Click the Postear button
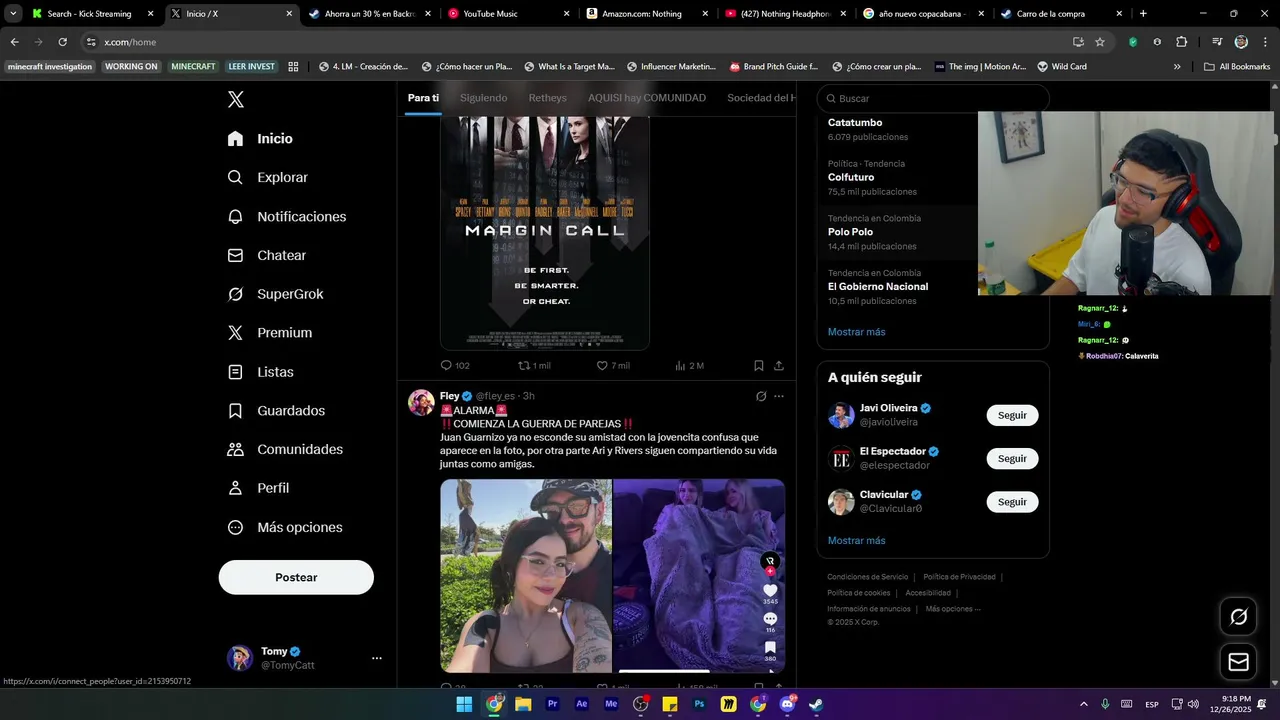 point(296,577)
